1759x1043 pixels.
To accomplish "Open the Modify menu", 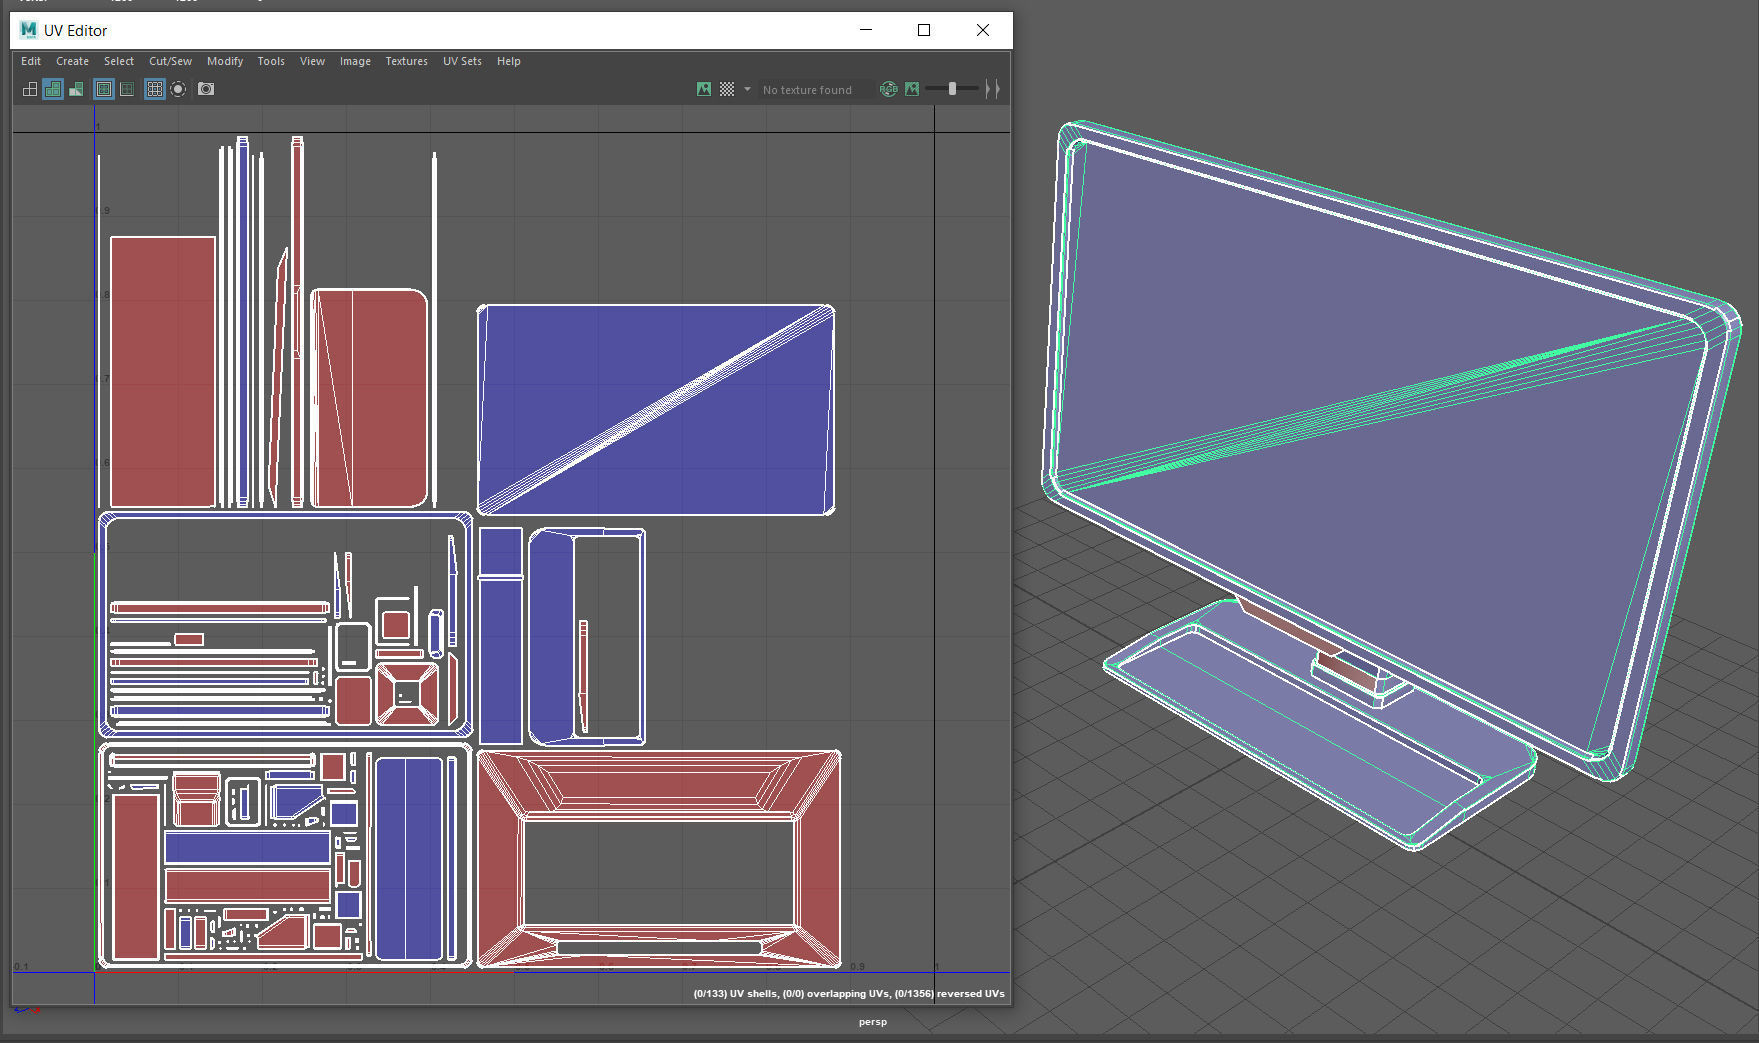I will 225,61.
